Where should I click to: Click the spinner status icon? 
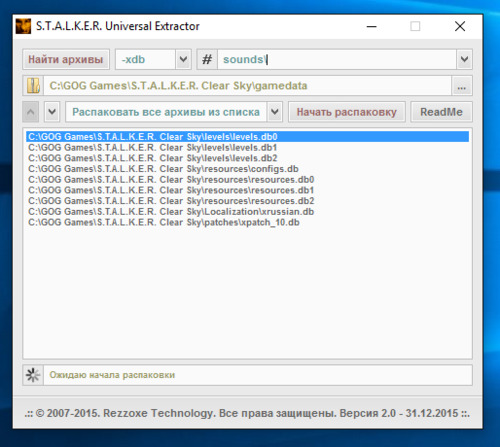point(33,375)
